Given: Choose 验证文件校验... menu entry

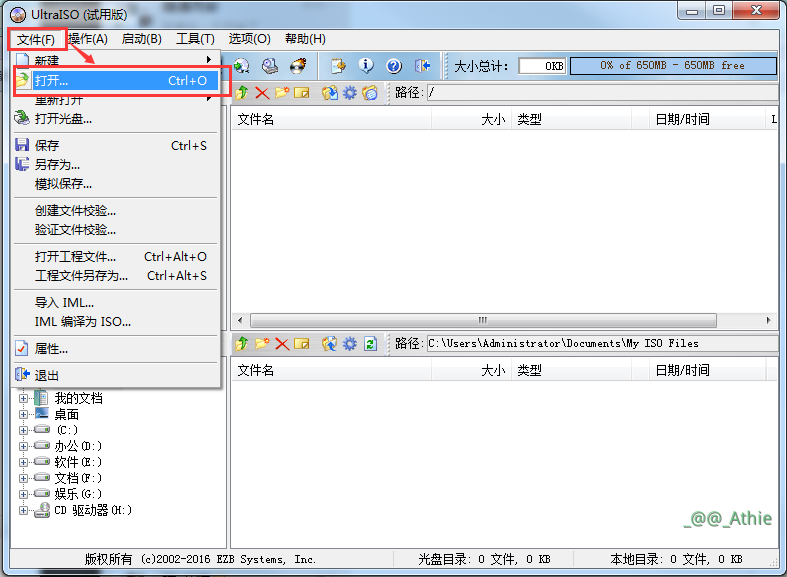Looking at the screenshot, I should coord(116,230).
